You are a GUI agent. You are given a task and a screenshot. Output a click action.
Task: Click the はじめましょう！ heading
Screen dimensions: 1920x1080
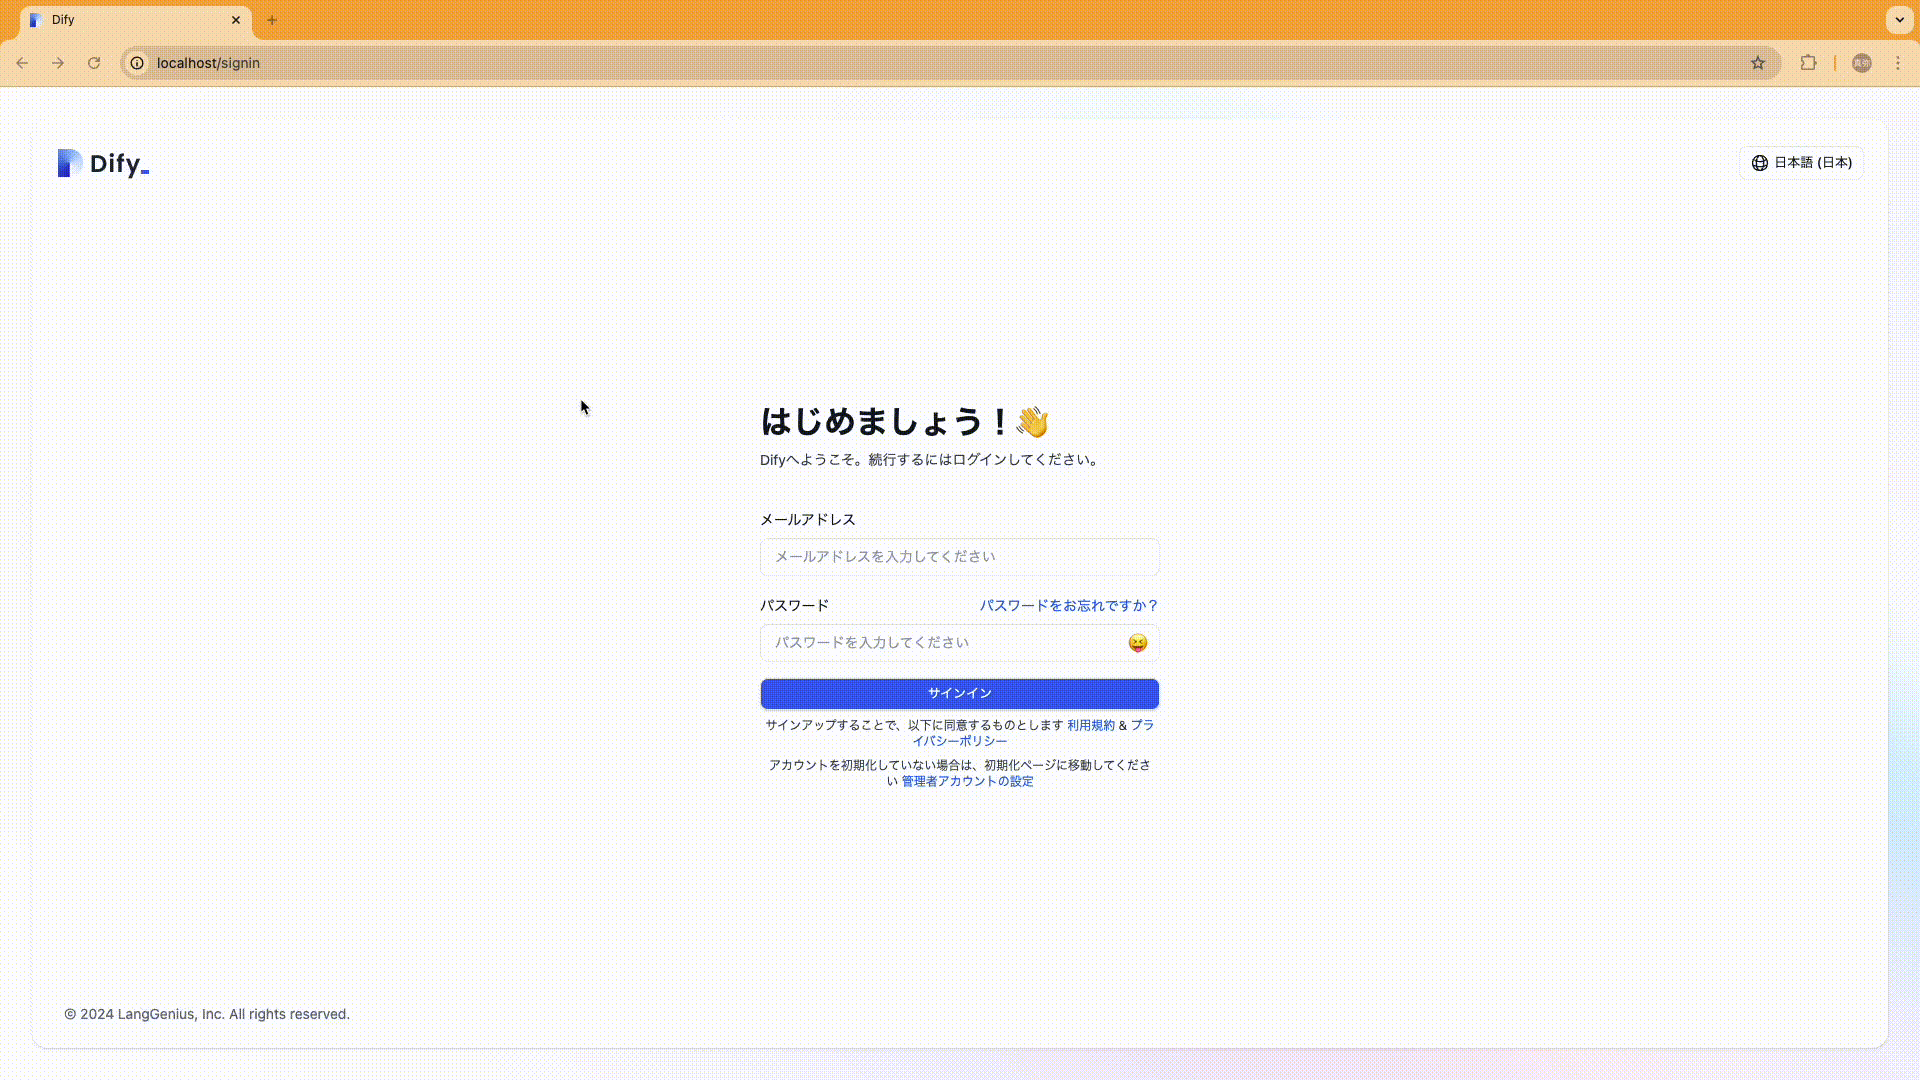905,422
